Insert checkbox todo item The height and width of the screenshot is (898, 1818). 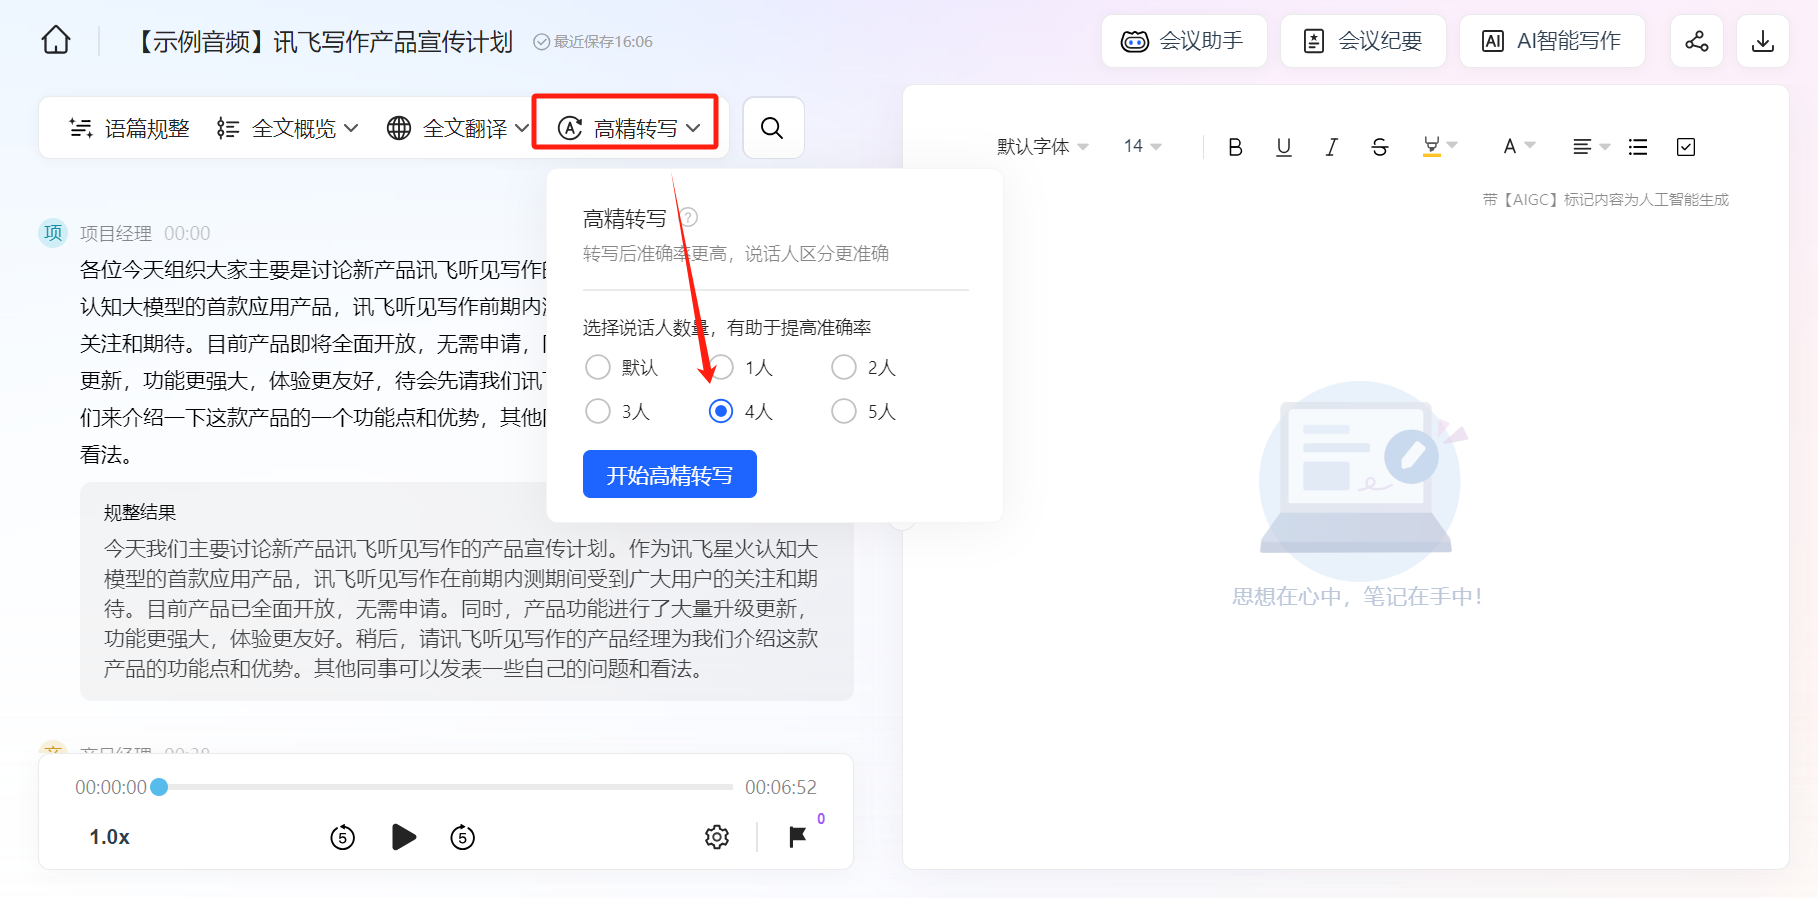(x=1686, y=147)
